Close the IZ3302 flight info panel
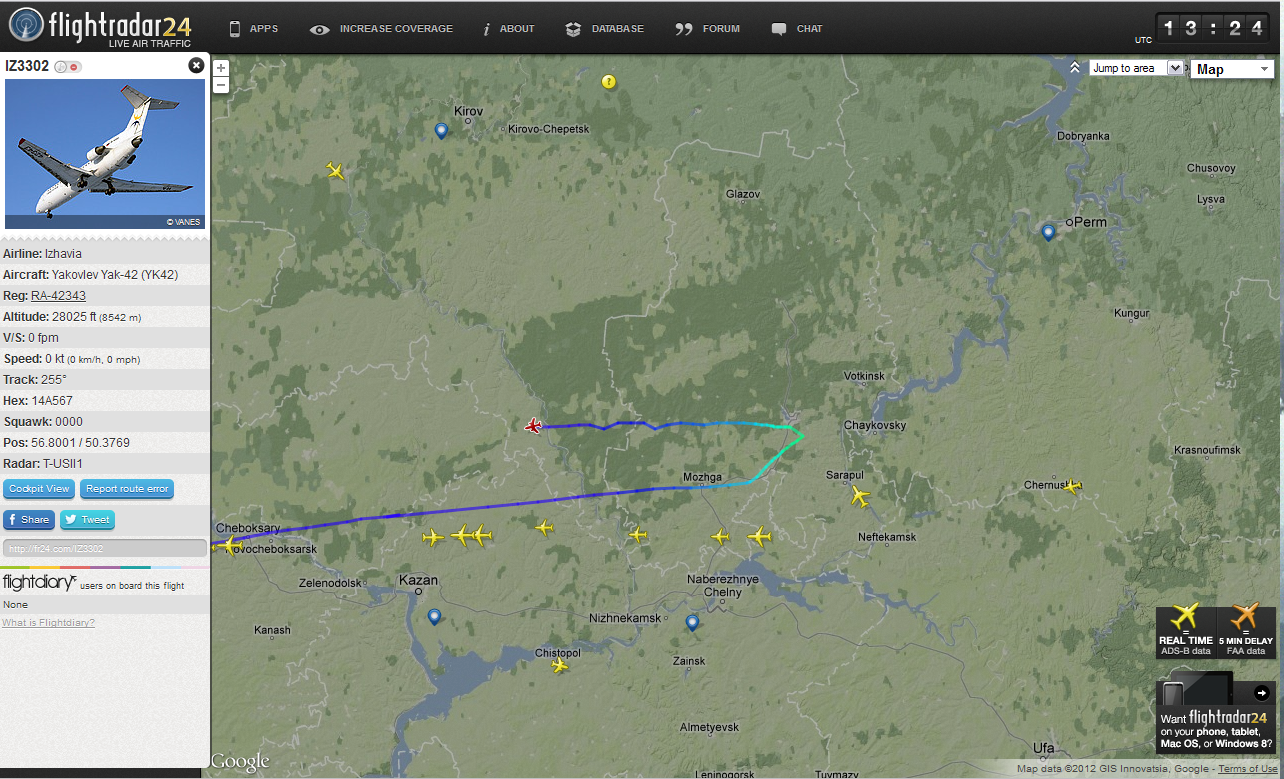 point(196,65)
